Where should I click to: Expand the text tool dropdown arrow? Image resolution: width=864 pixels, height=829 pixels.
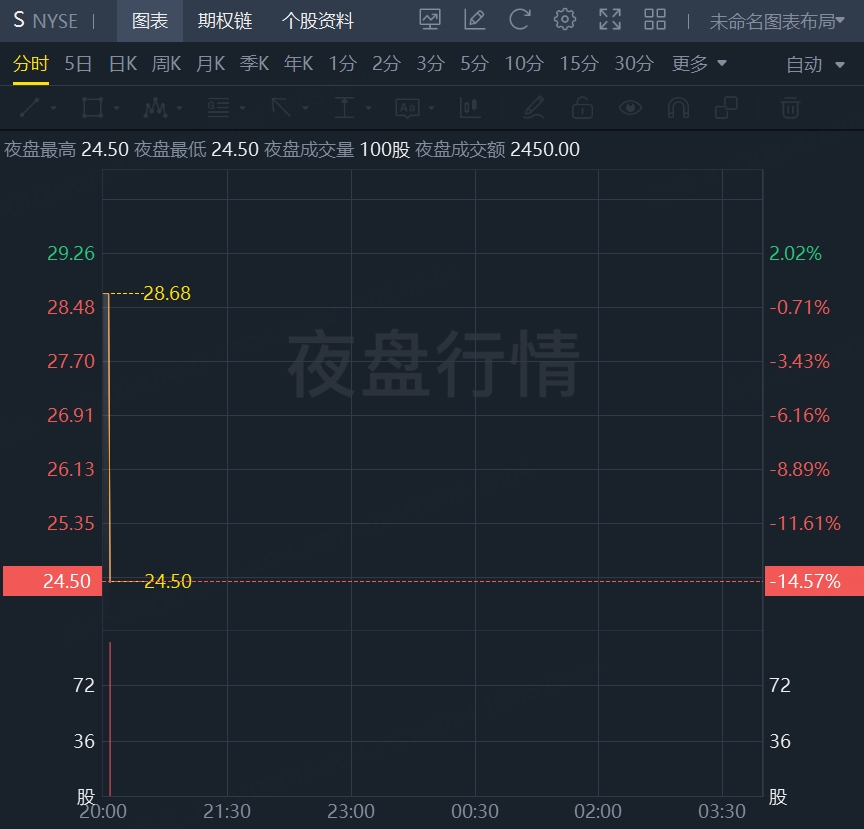tap(431, 108)
